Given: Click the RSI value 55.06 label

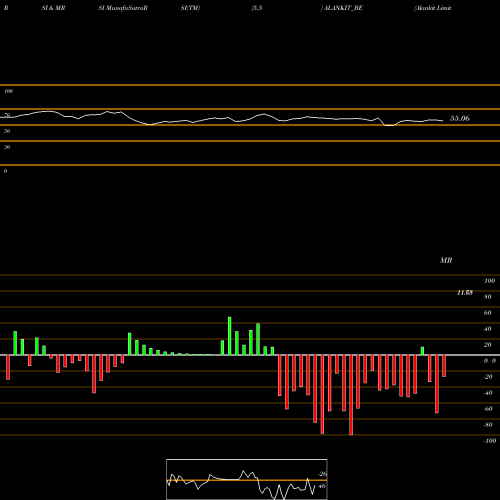Looking at the screenshot, I should [460, 118].
